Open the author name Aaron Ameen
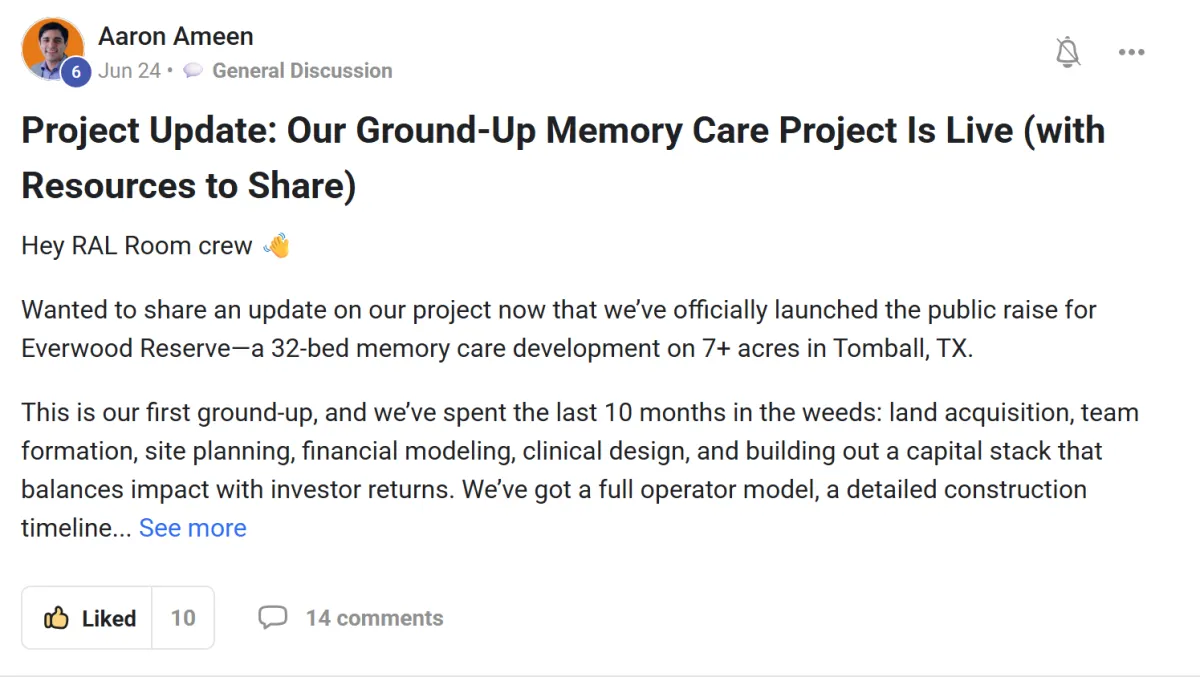Viewport: 1200px width, 677px height. [176, 36]
